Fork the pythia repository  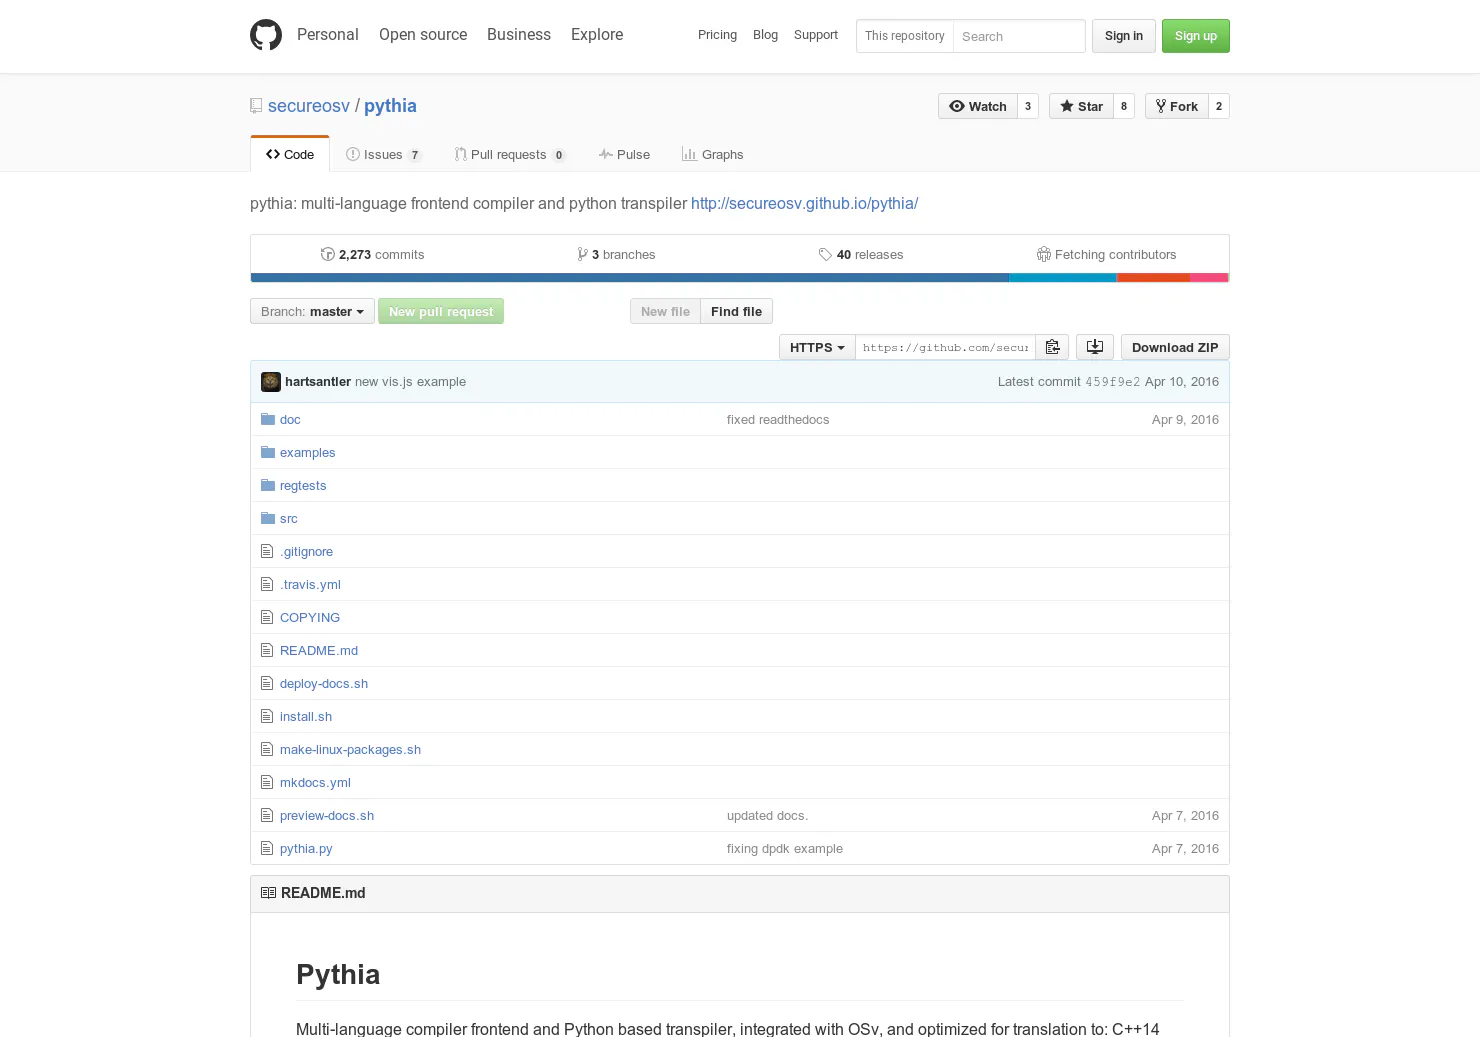tap(1177, 106)
